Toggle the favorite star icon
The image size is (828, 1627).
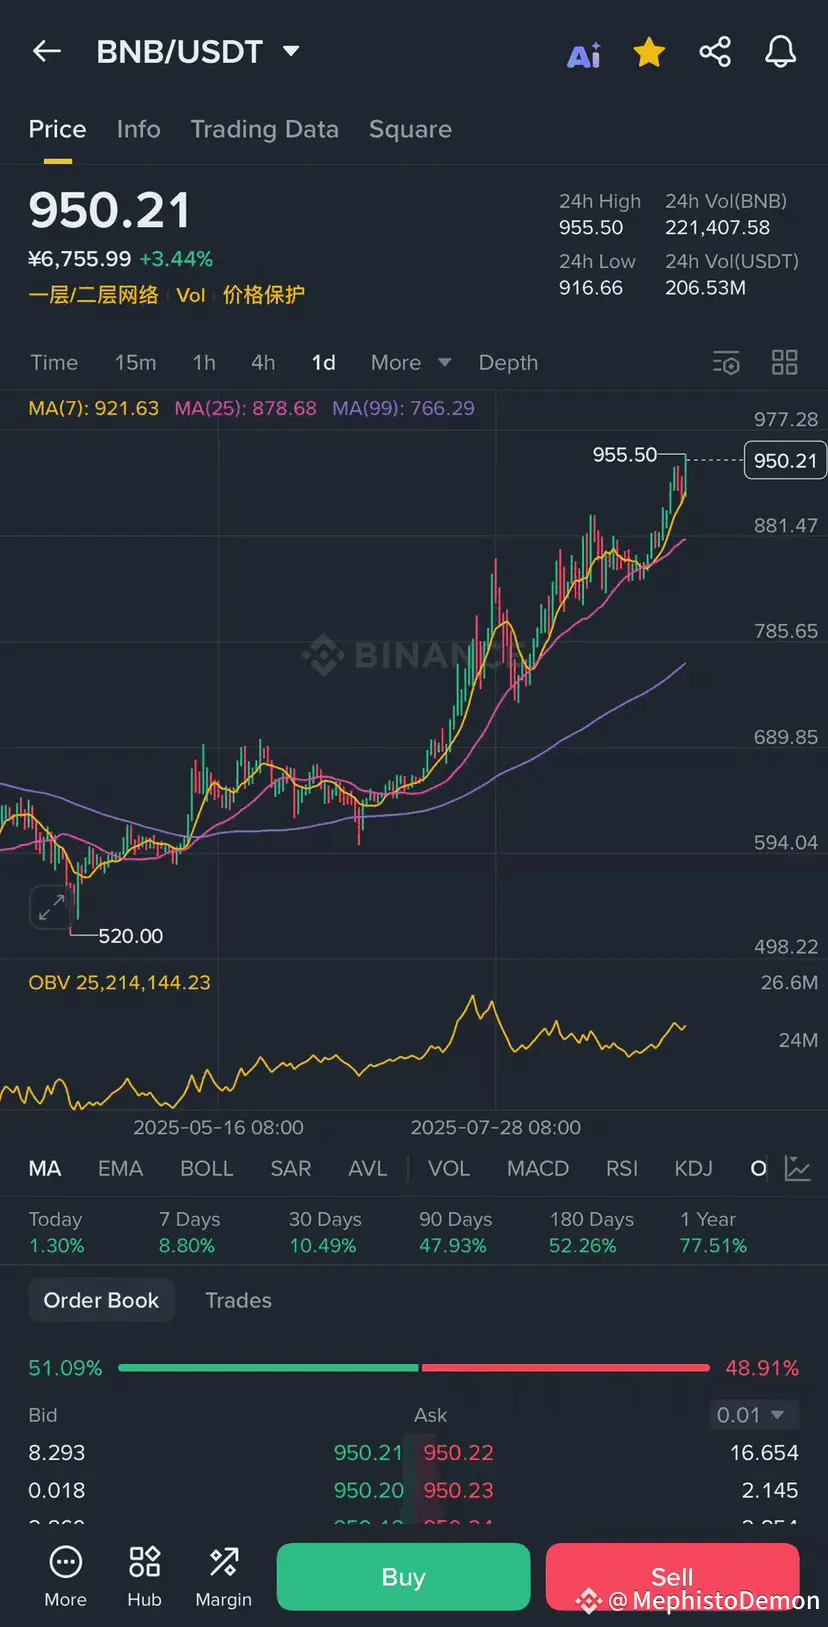(649, 52)
